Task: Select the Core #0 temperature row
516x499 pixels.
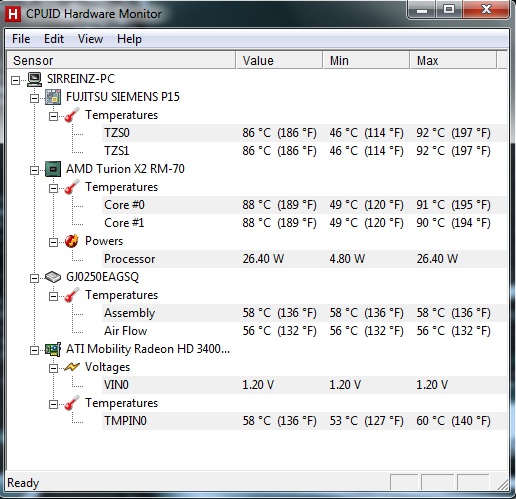Action: [304, 205]
